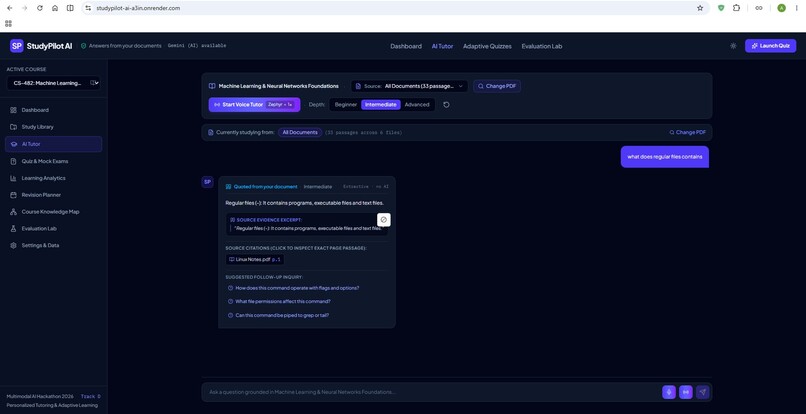Click the 'Gemini (AI) available' status text

click(x=197, y=46)
